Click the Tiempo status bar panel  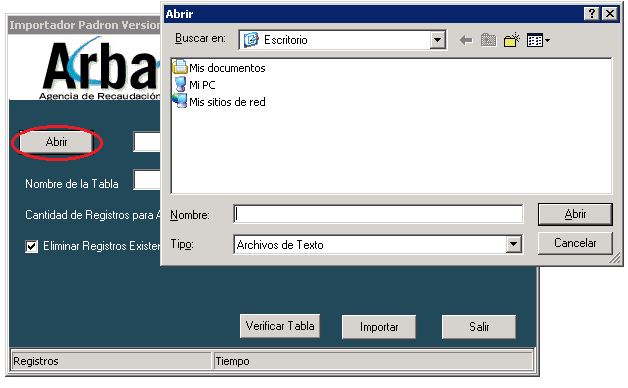pos(373,361)
